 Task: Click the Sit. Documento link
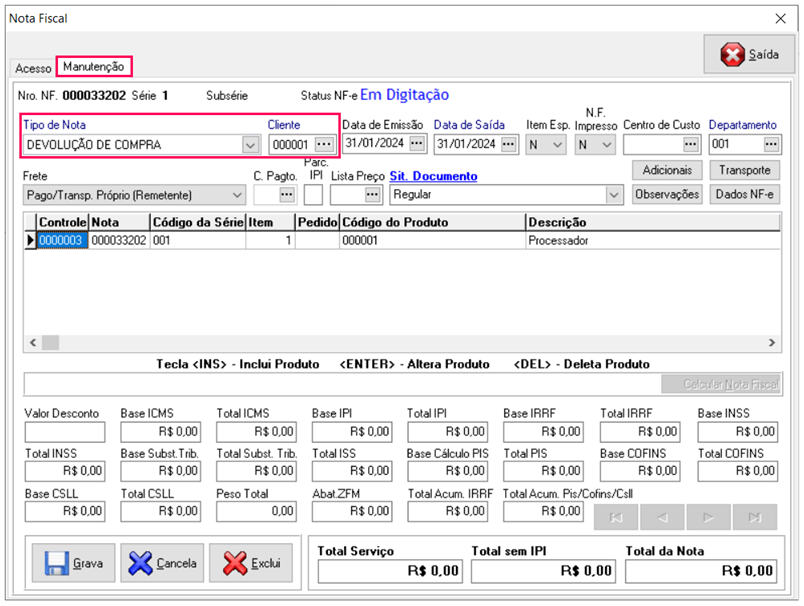click(433, 176)
